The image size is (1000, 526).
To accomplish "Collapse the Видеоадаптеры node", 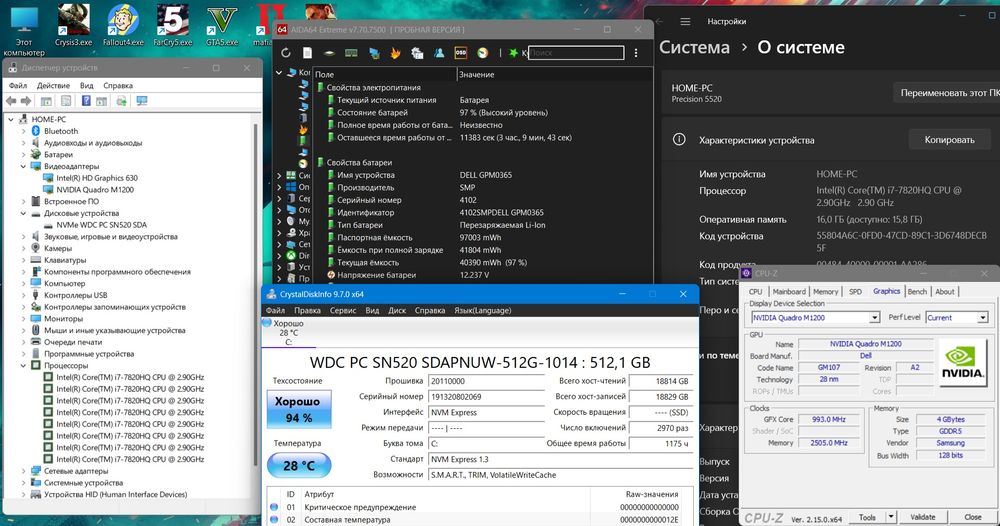I will 24,166.
